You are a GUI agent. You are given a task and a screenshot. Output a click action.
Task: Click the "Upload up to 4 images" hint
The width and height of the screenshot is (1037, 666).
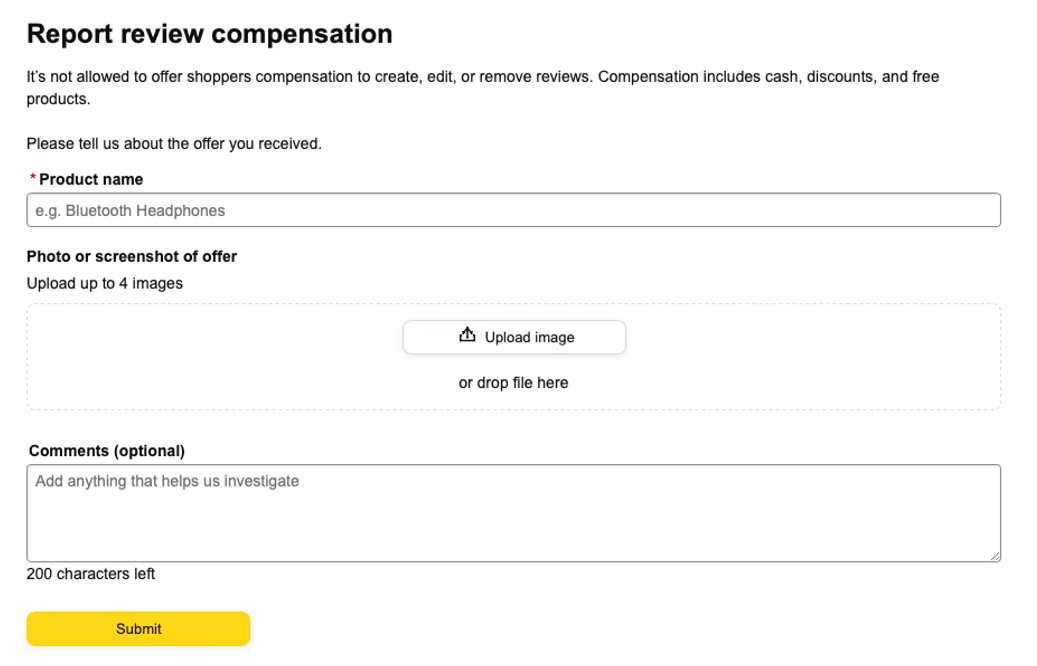pos(105,284)
